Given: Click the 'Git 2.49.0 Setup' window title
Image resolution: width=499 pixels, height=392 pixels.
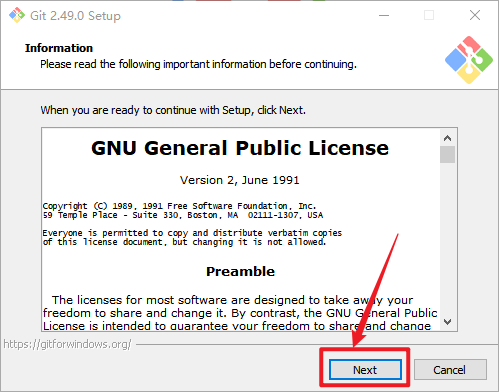Looking at the screenshot, I should (75, 16).
